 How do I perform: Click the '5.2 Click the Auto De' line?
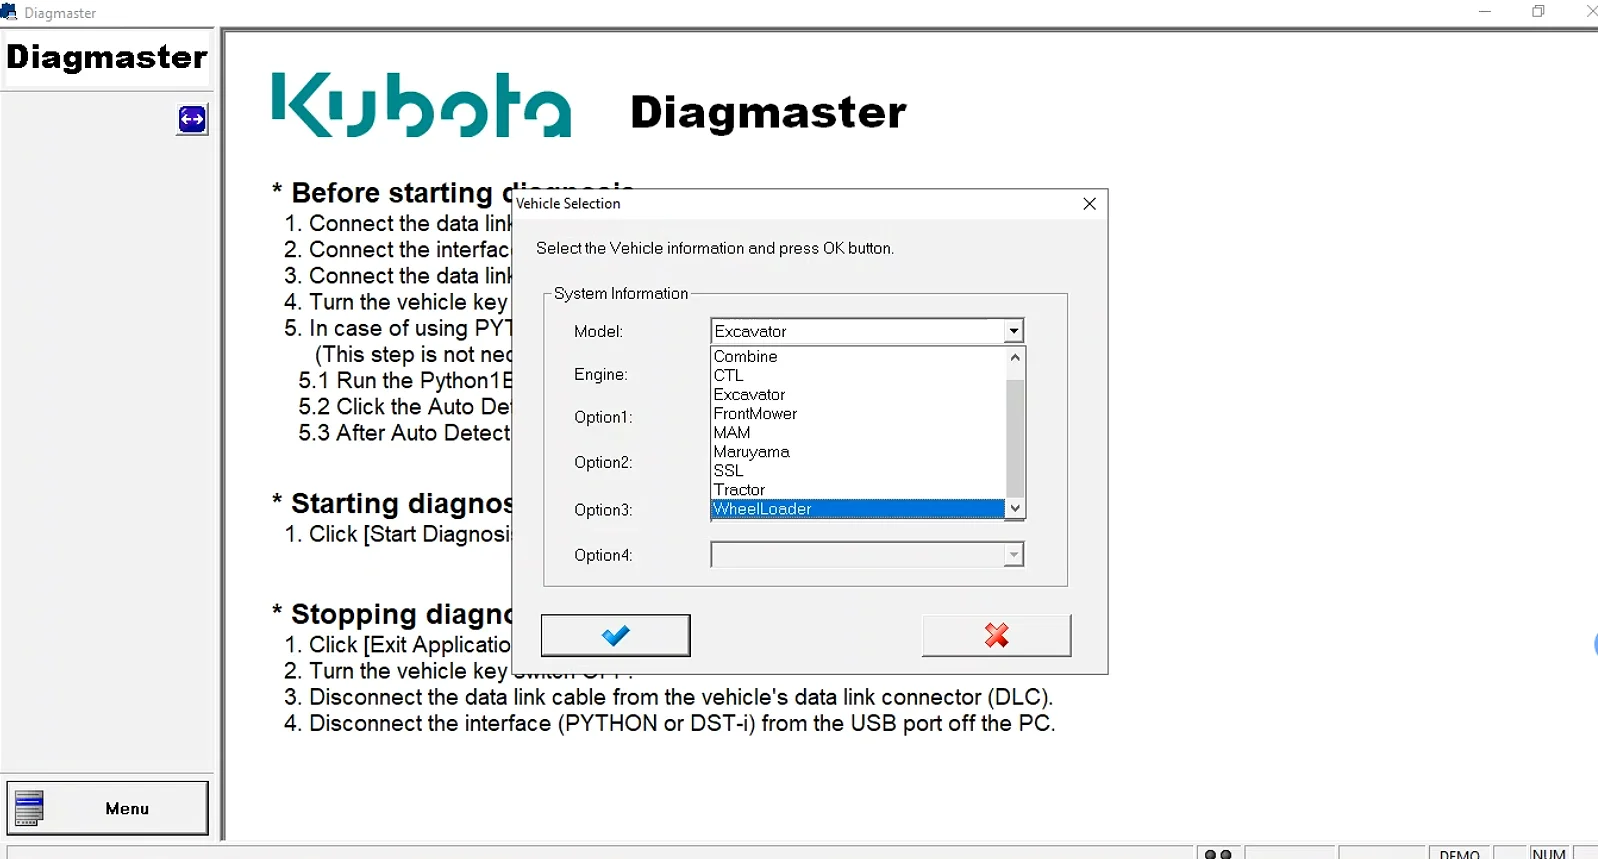[x=404, y=407]
